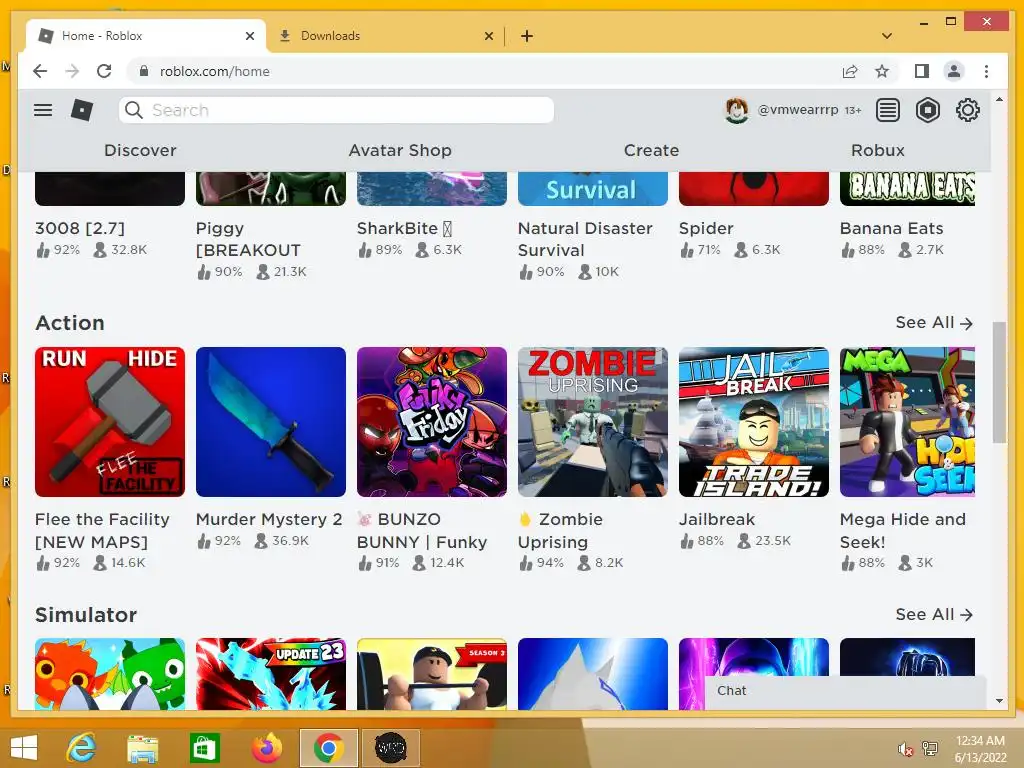Share this page using the share icon
This screenshot has width=1024, height=768.
click(850, 71)
